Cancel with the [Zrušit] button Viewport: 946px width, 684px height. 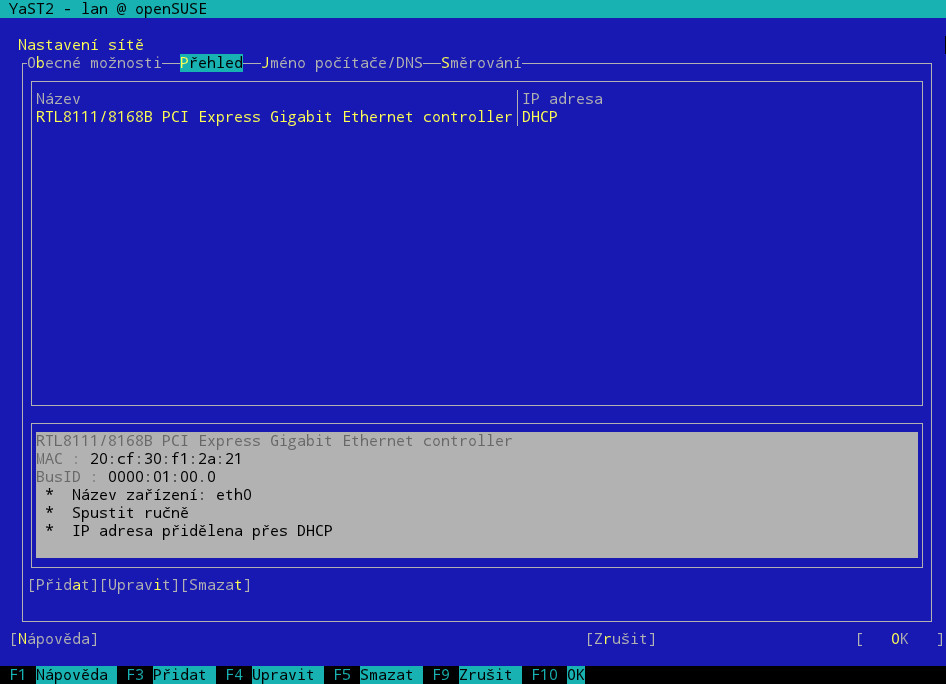(x=621, y=639)
